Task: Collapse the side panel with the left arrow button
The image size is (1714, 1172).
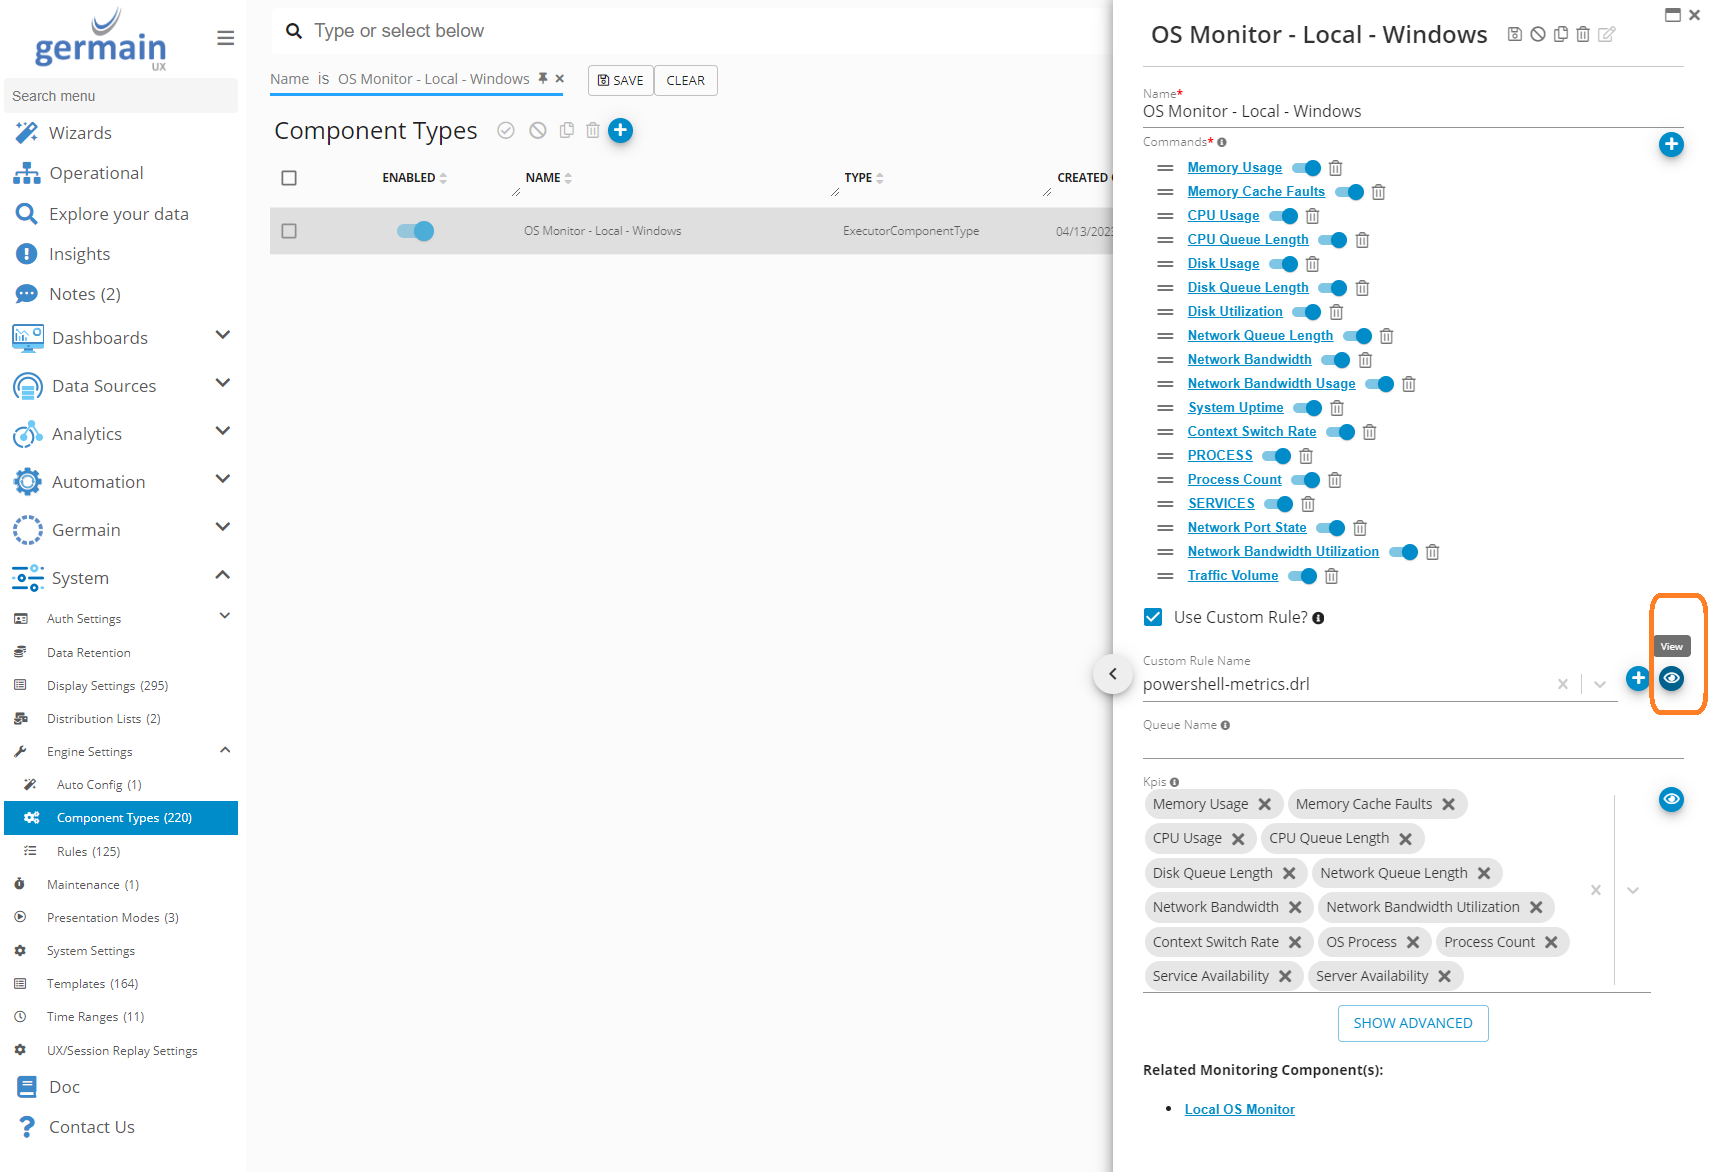Action: (1112, 674)
